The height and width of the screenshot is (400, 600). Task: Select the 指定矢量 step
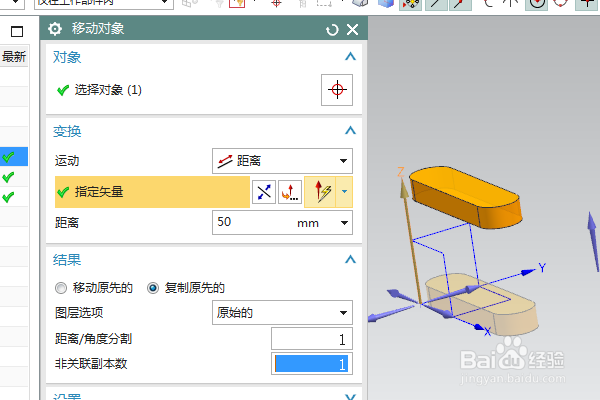pyautogui.click(x=152, y=192)
